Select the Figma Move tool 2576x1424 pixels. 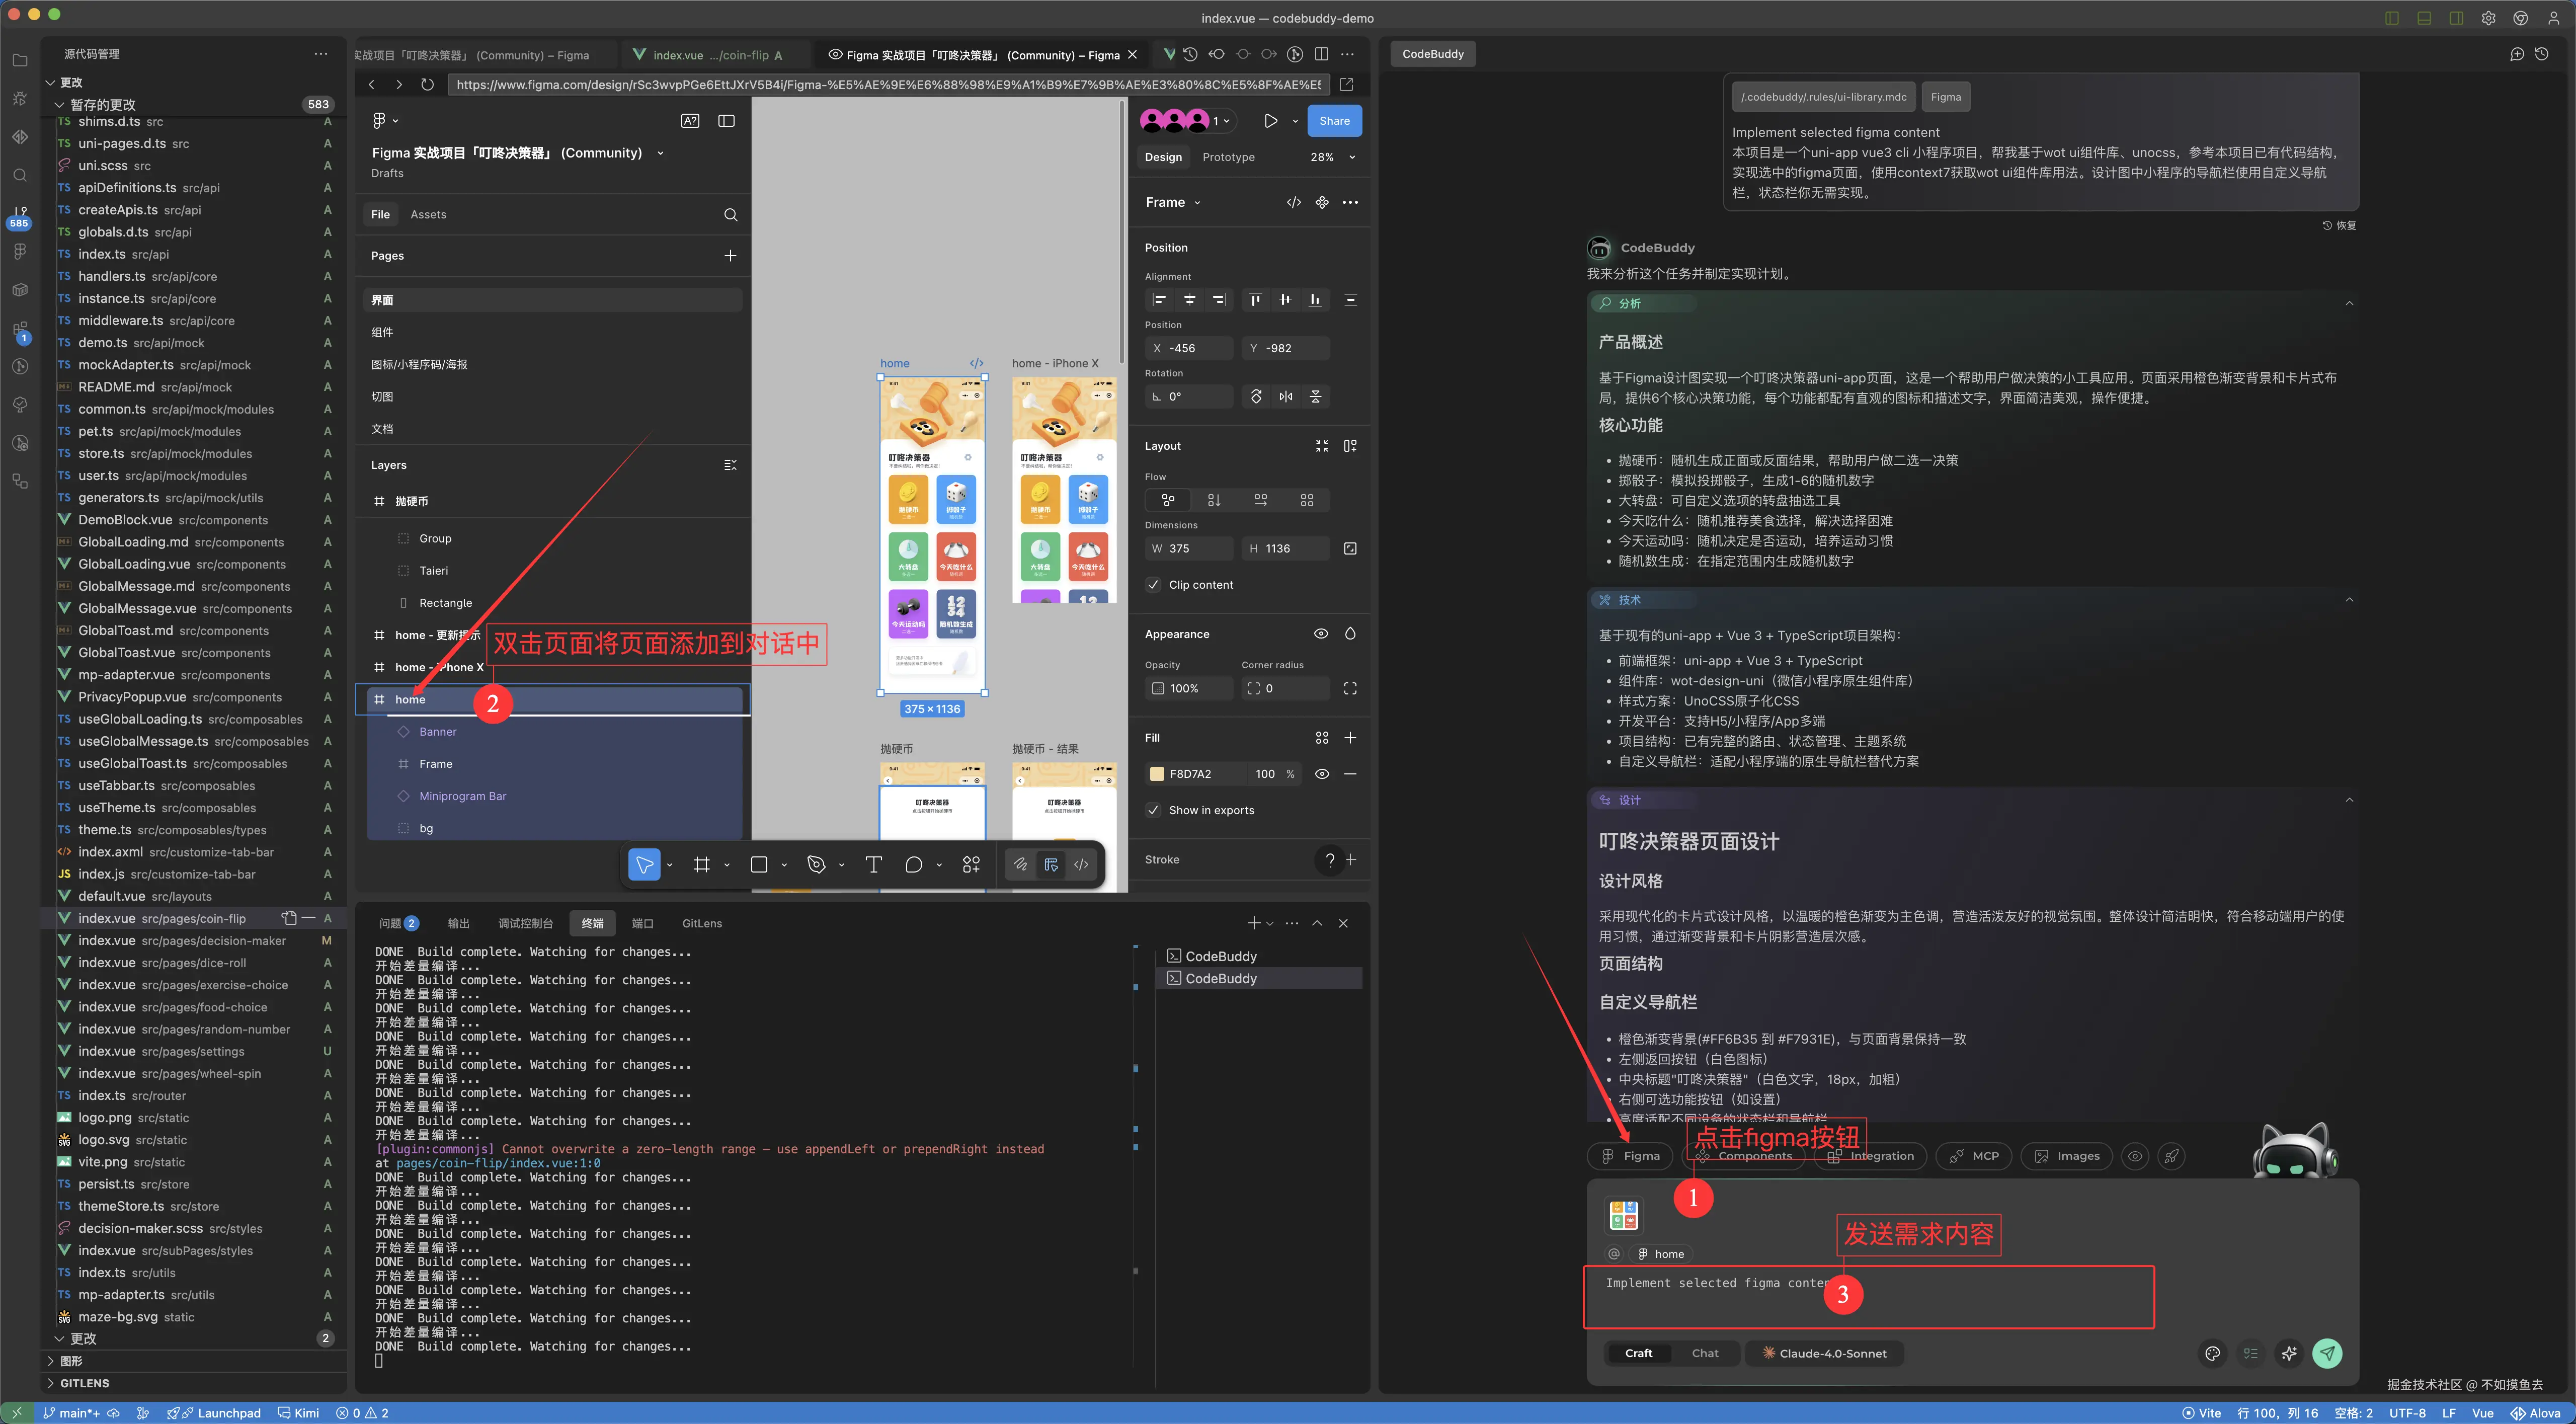point(644,865)
